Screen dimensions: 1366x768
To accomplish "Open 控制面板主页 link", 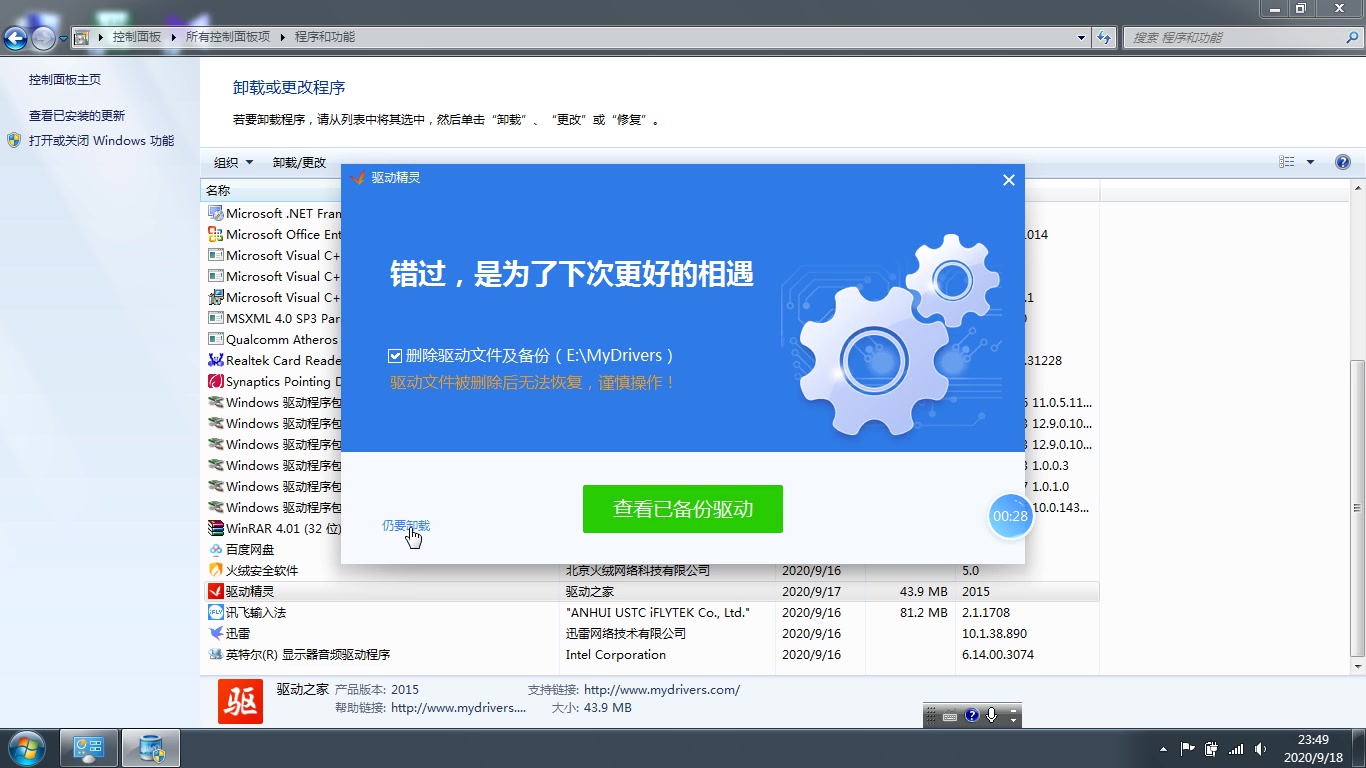I will coord(65,79).
